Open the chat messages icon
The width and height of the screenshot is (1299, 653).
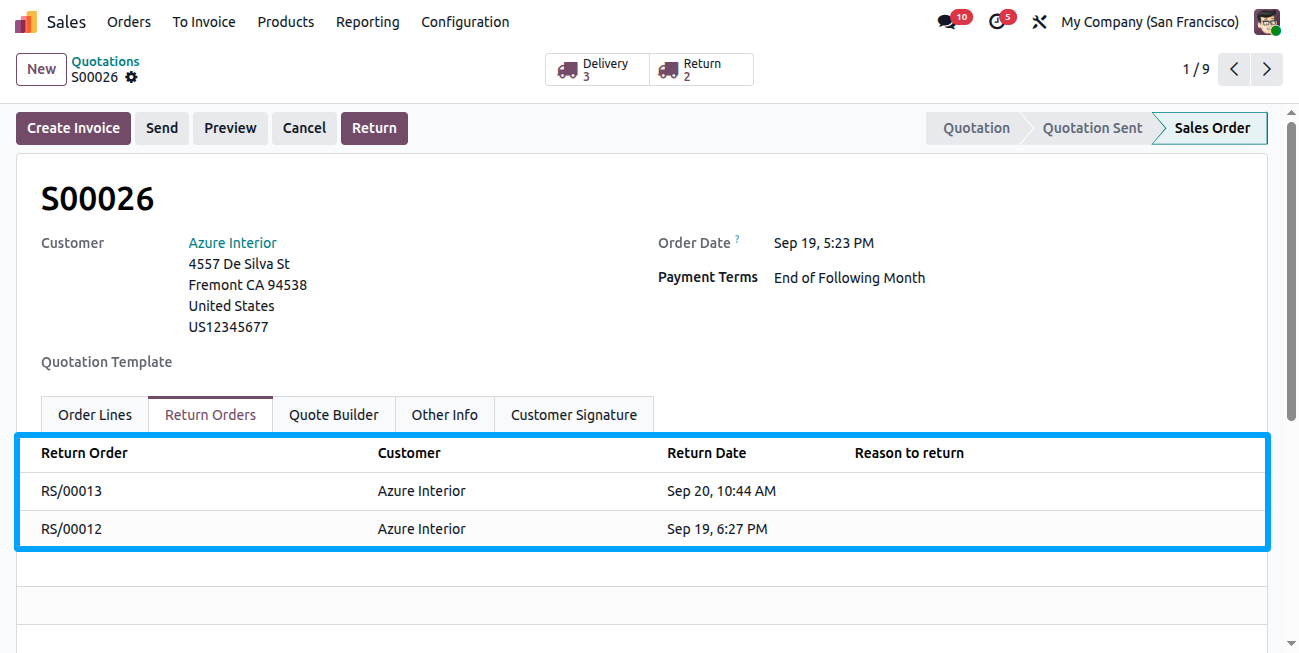click(x=946, y=22)
